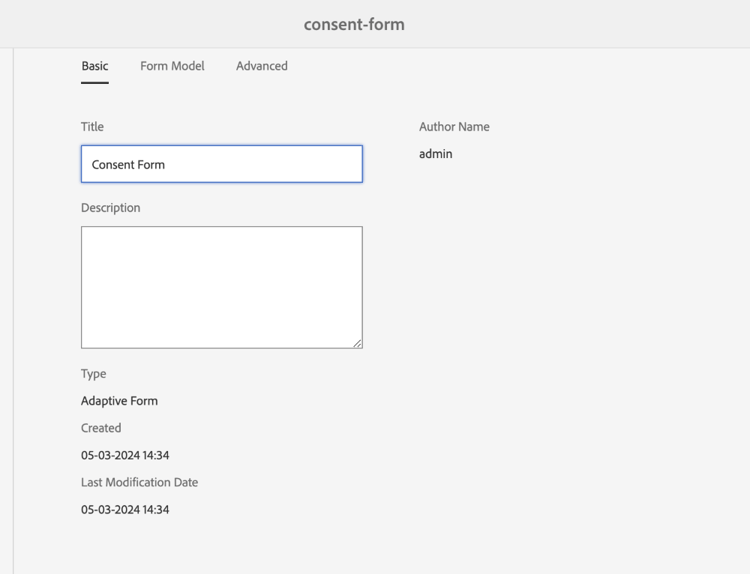Select the admin author value
The image size is (750, 574).
point(436,154)
